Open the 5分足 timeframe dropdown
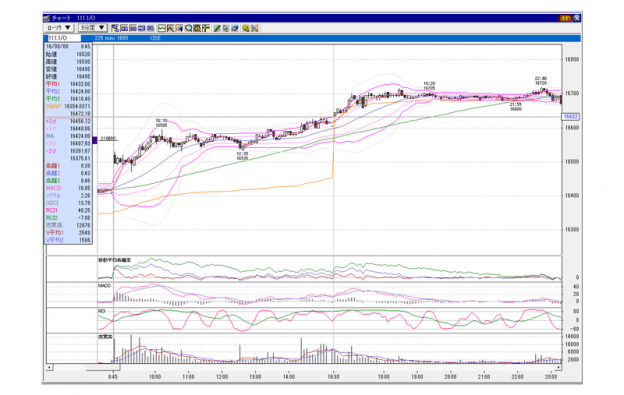The image size is (624, 395). (x=92, y=28)
